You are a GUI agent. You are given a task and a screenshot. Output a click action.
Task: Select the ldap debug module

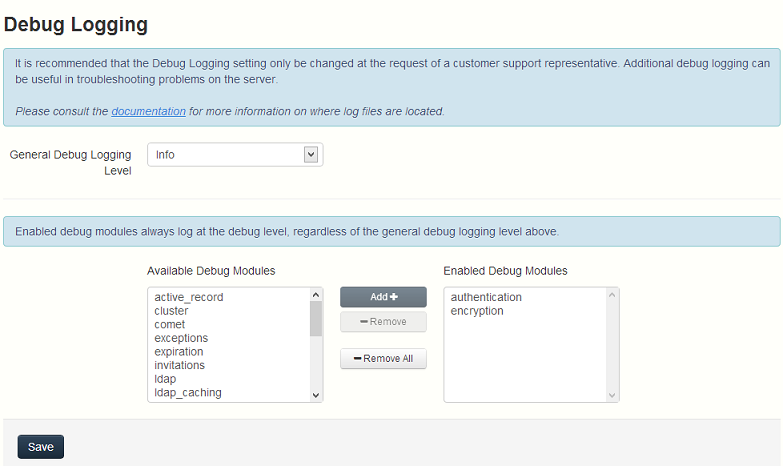[165, 379]
